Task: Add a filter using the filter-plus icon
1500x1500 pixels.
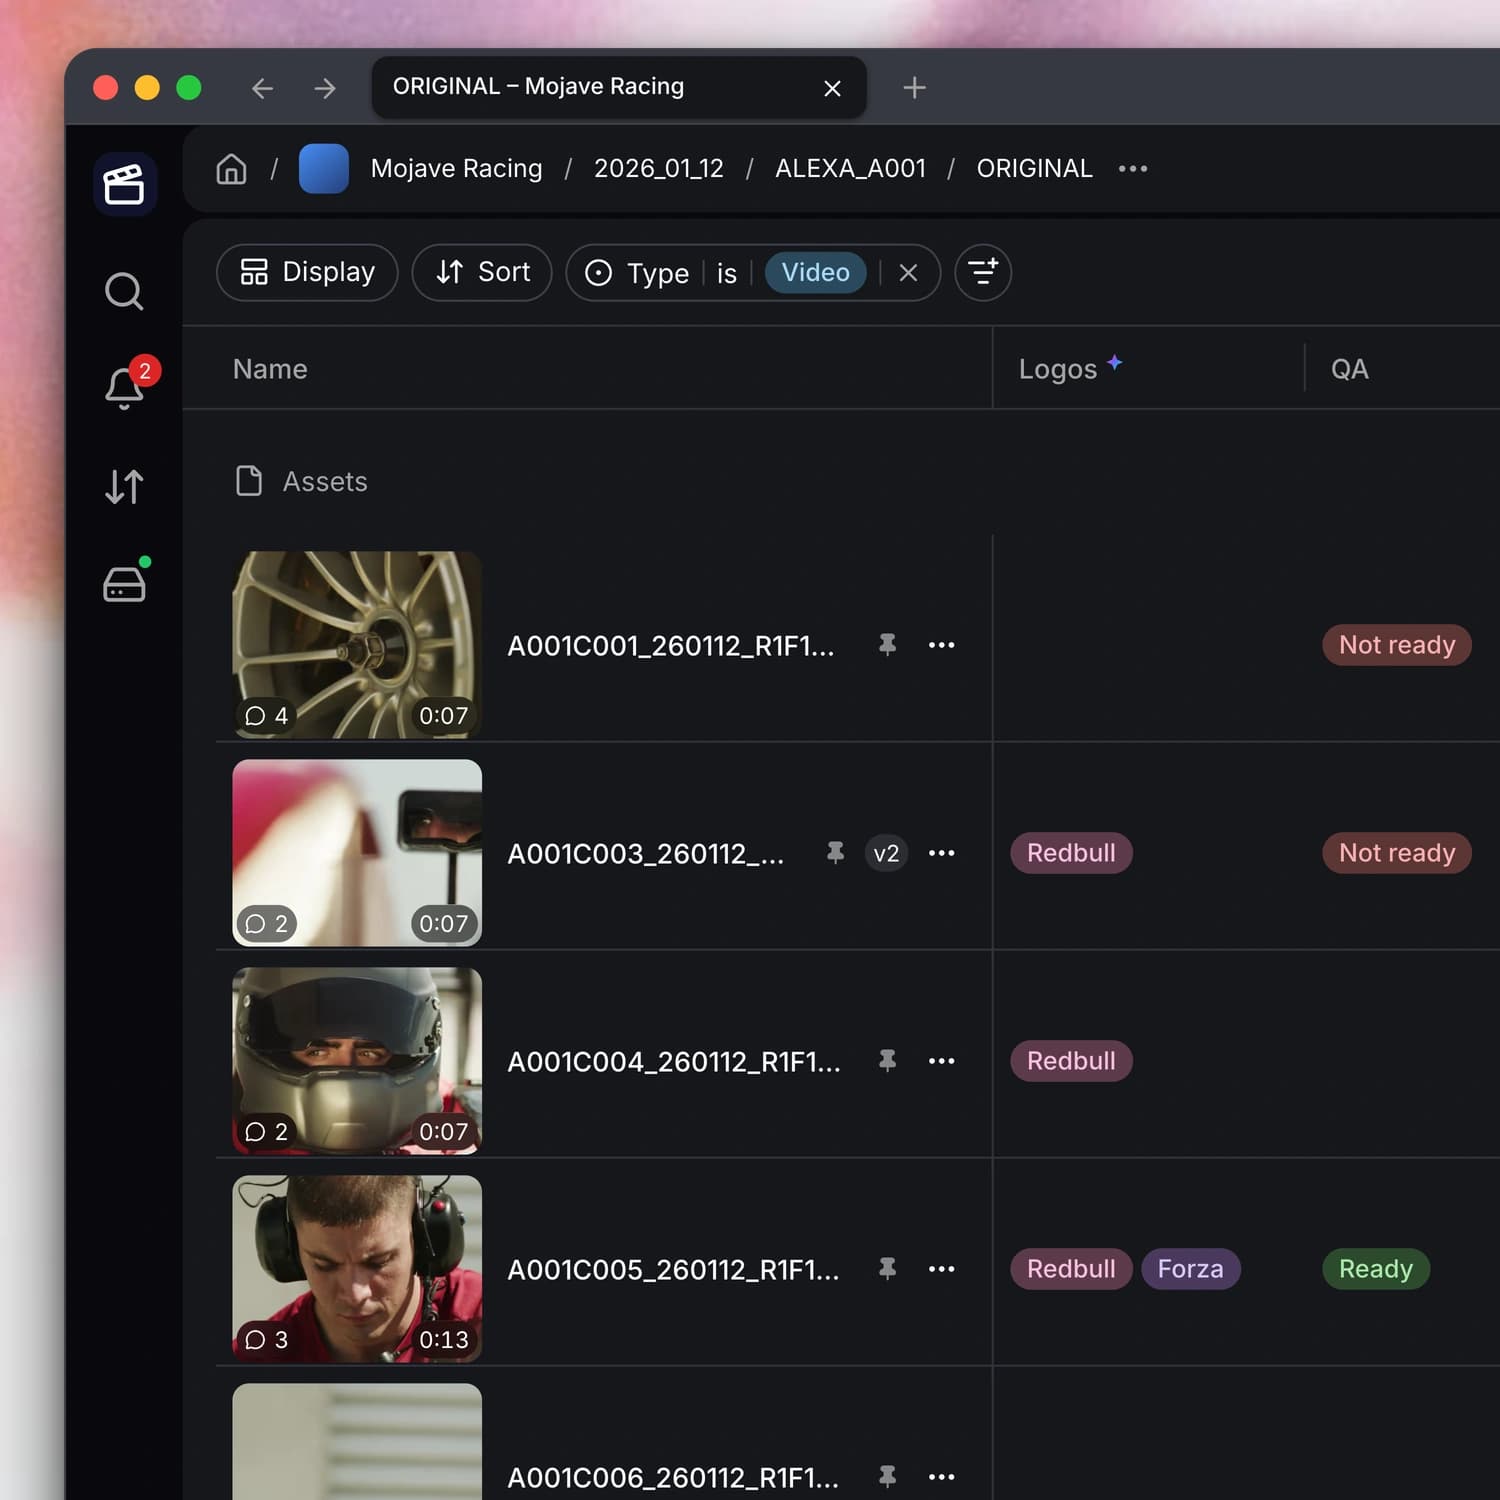Action: (x=983, y=272)
